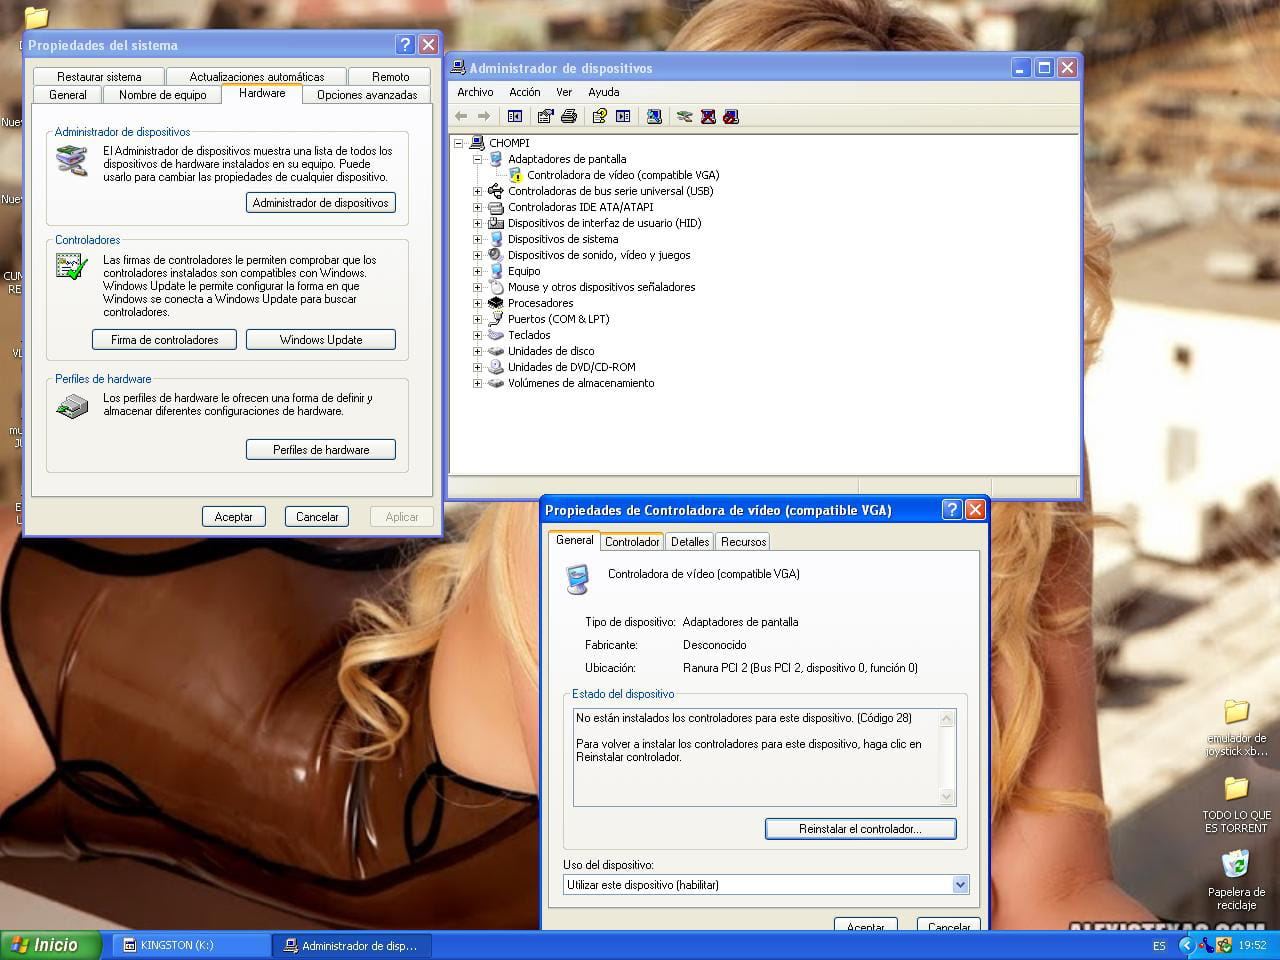Switch to the Controlador tab
The height and width of the screenshot is (960, 1280).
(632, 542)
